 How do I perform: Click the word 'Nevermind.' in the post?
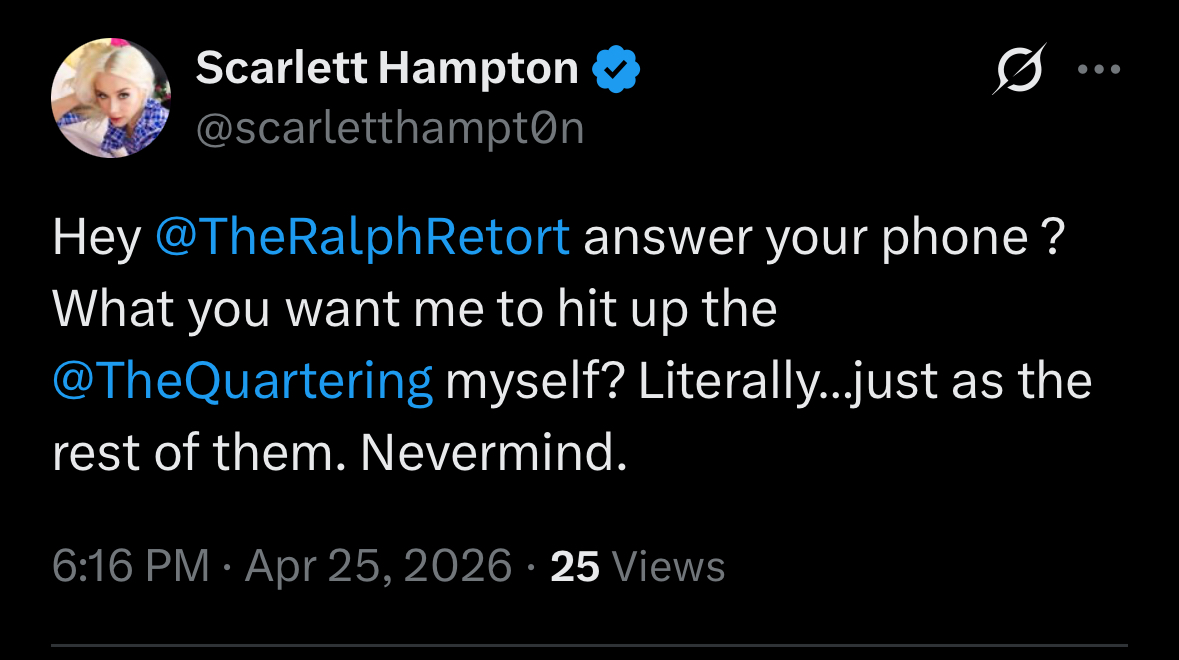(494, 453)
